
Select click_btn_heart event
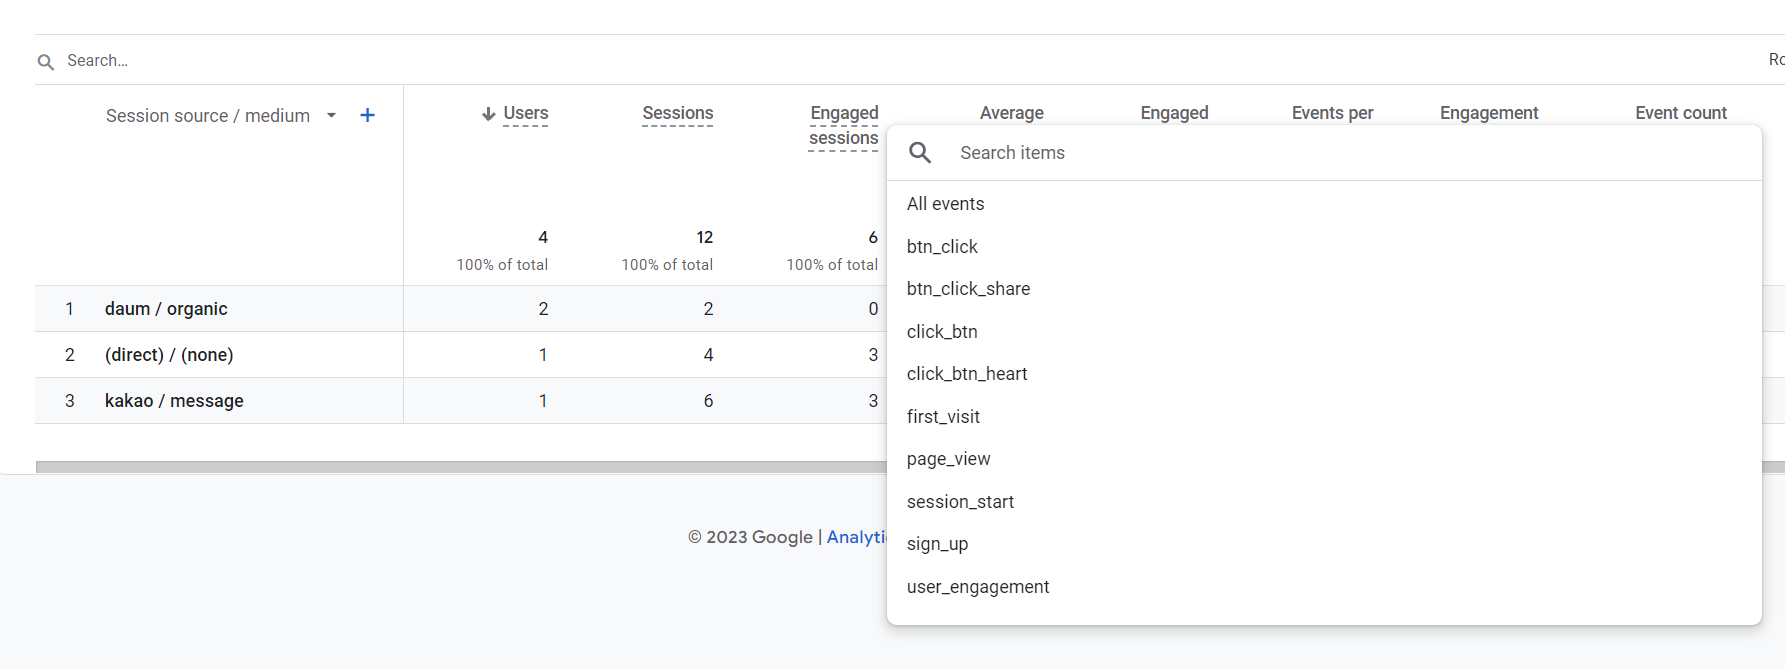(967, 374)
